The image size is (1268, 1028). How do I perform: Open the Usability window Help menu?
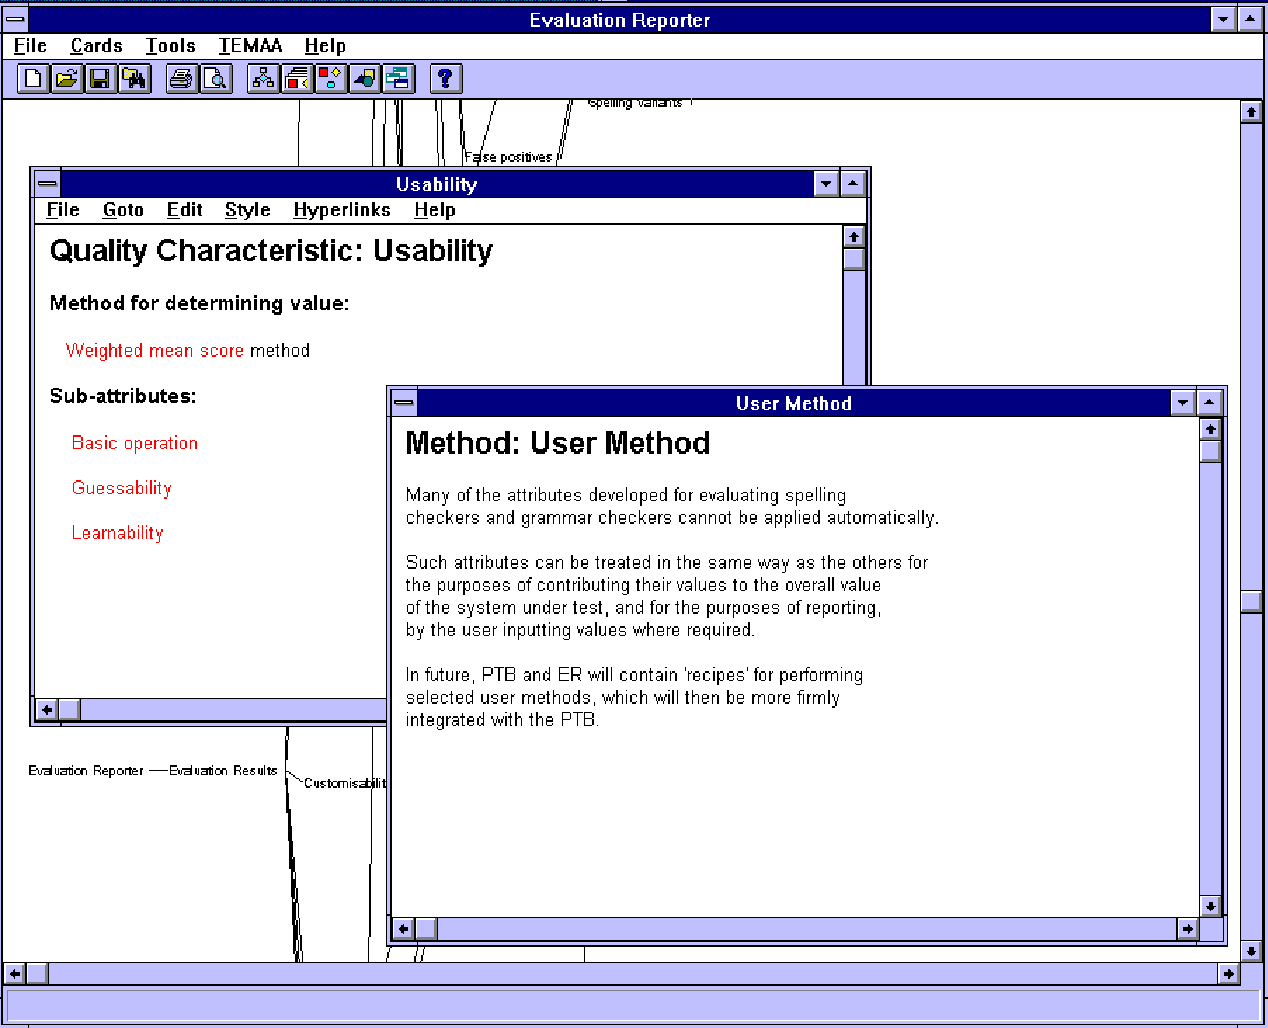point(435,210)
